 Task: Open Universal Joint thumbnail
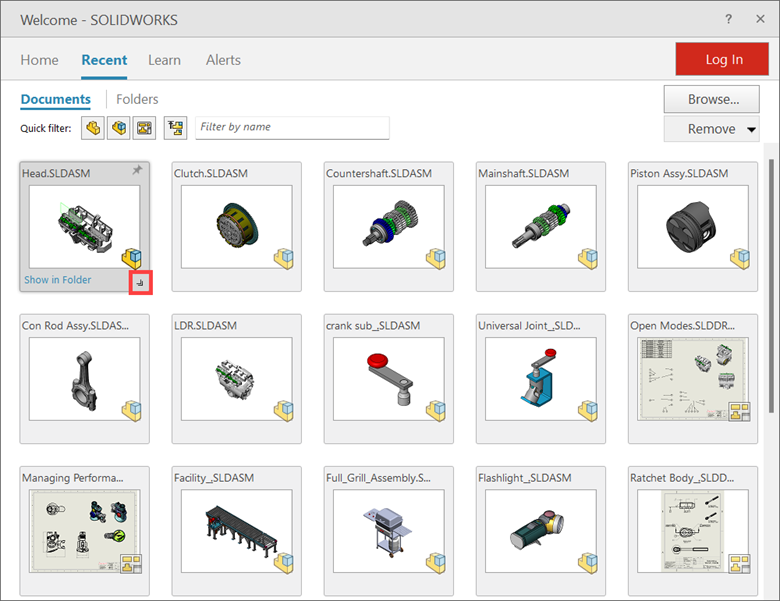[541, 379]
